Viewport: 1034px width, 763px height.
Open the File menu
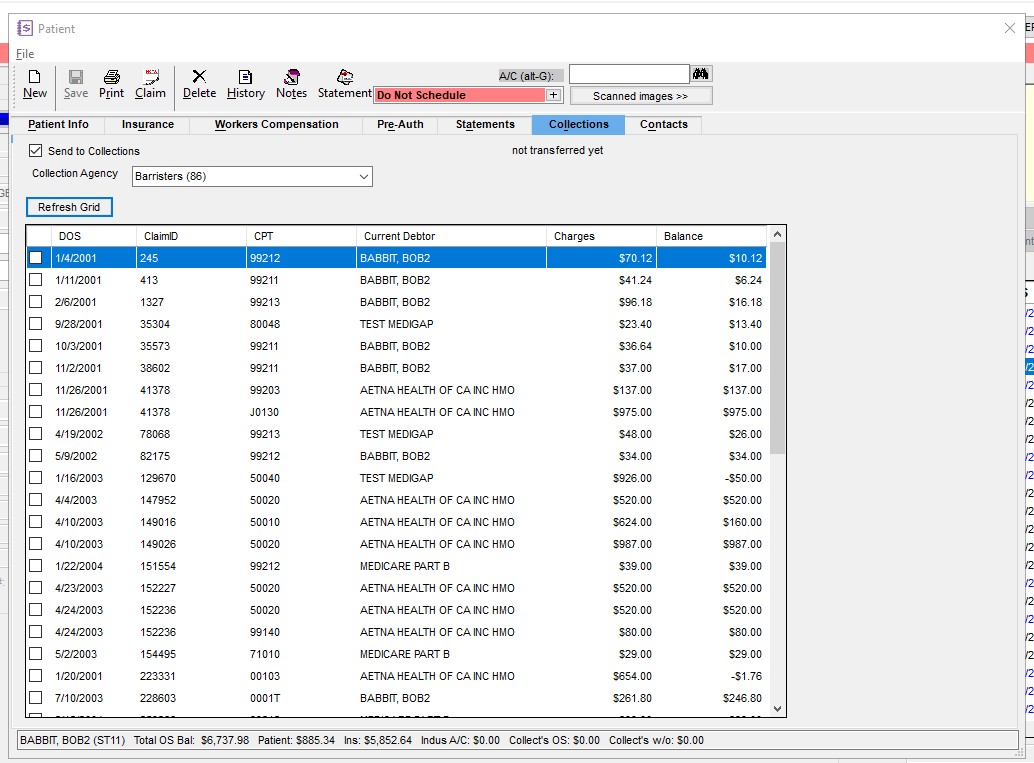pos(25,54)
